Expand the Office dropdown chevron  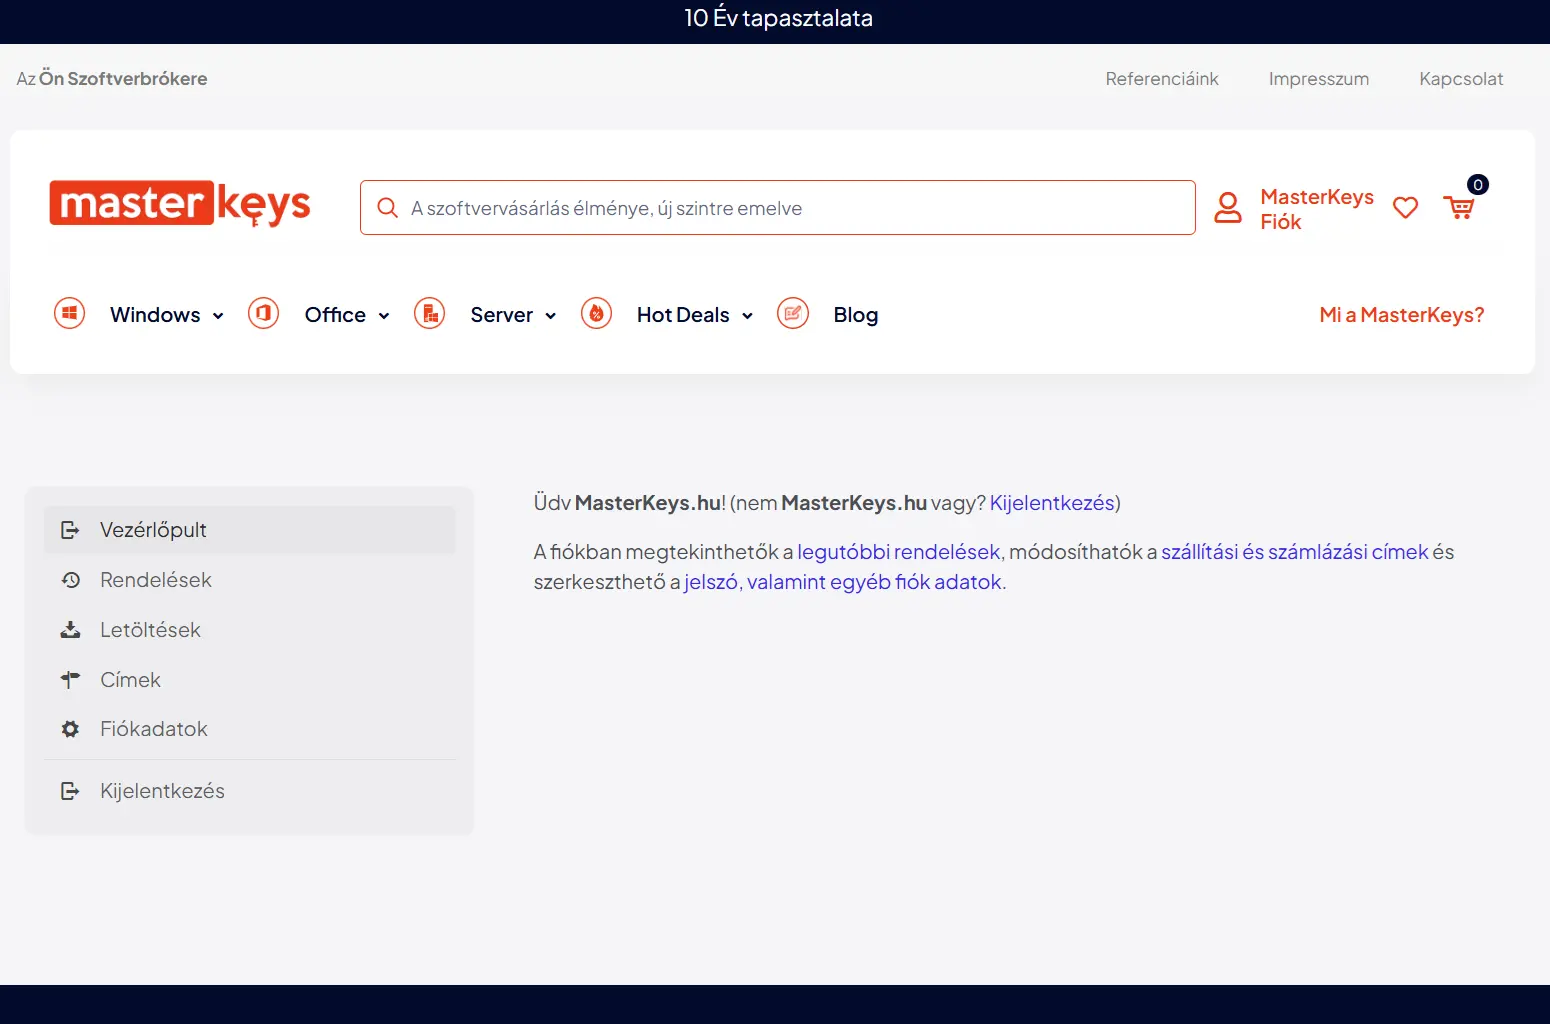click(384, 316)
